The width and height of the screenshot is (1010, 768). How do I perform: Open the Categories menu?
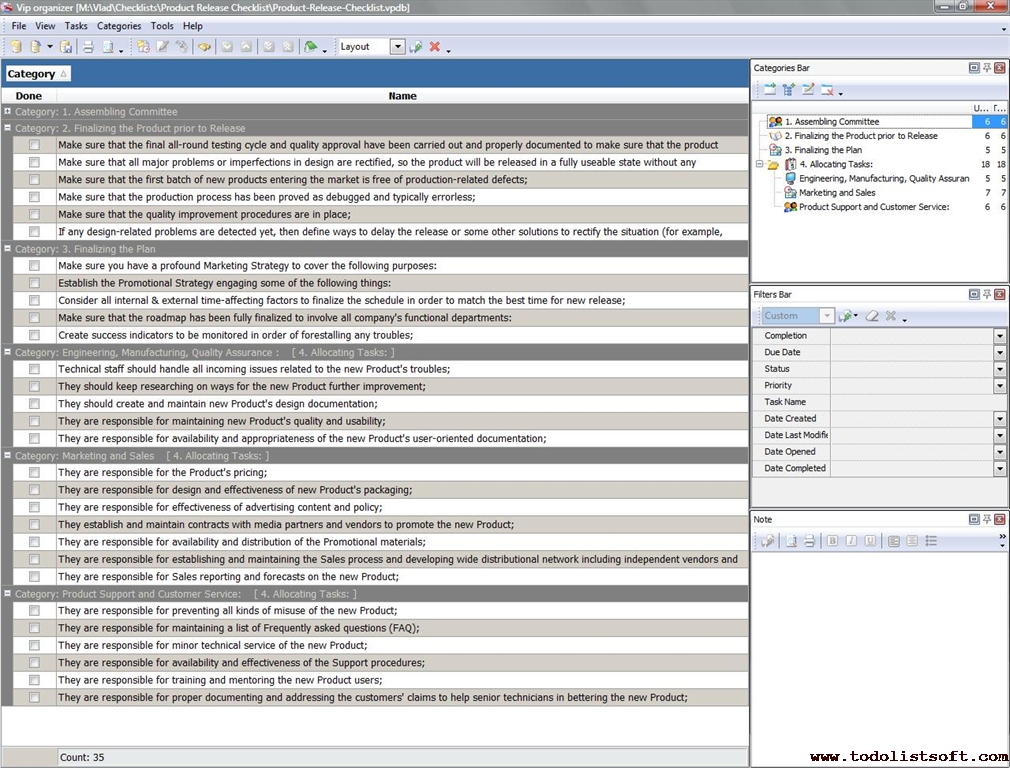(118, 26)
